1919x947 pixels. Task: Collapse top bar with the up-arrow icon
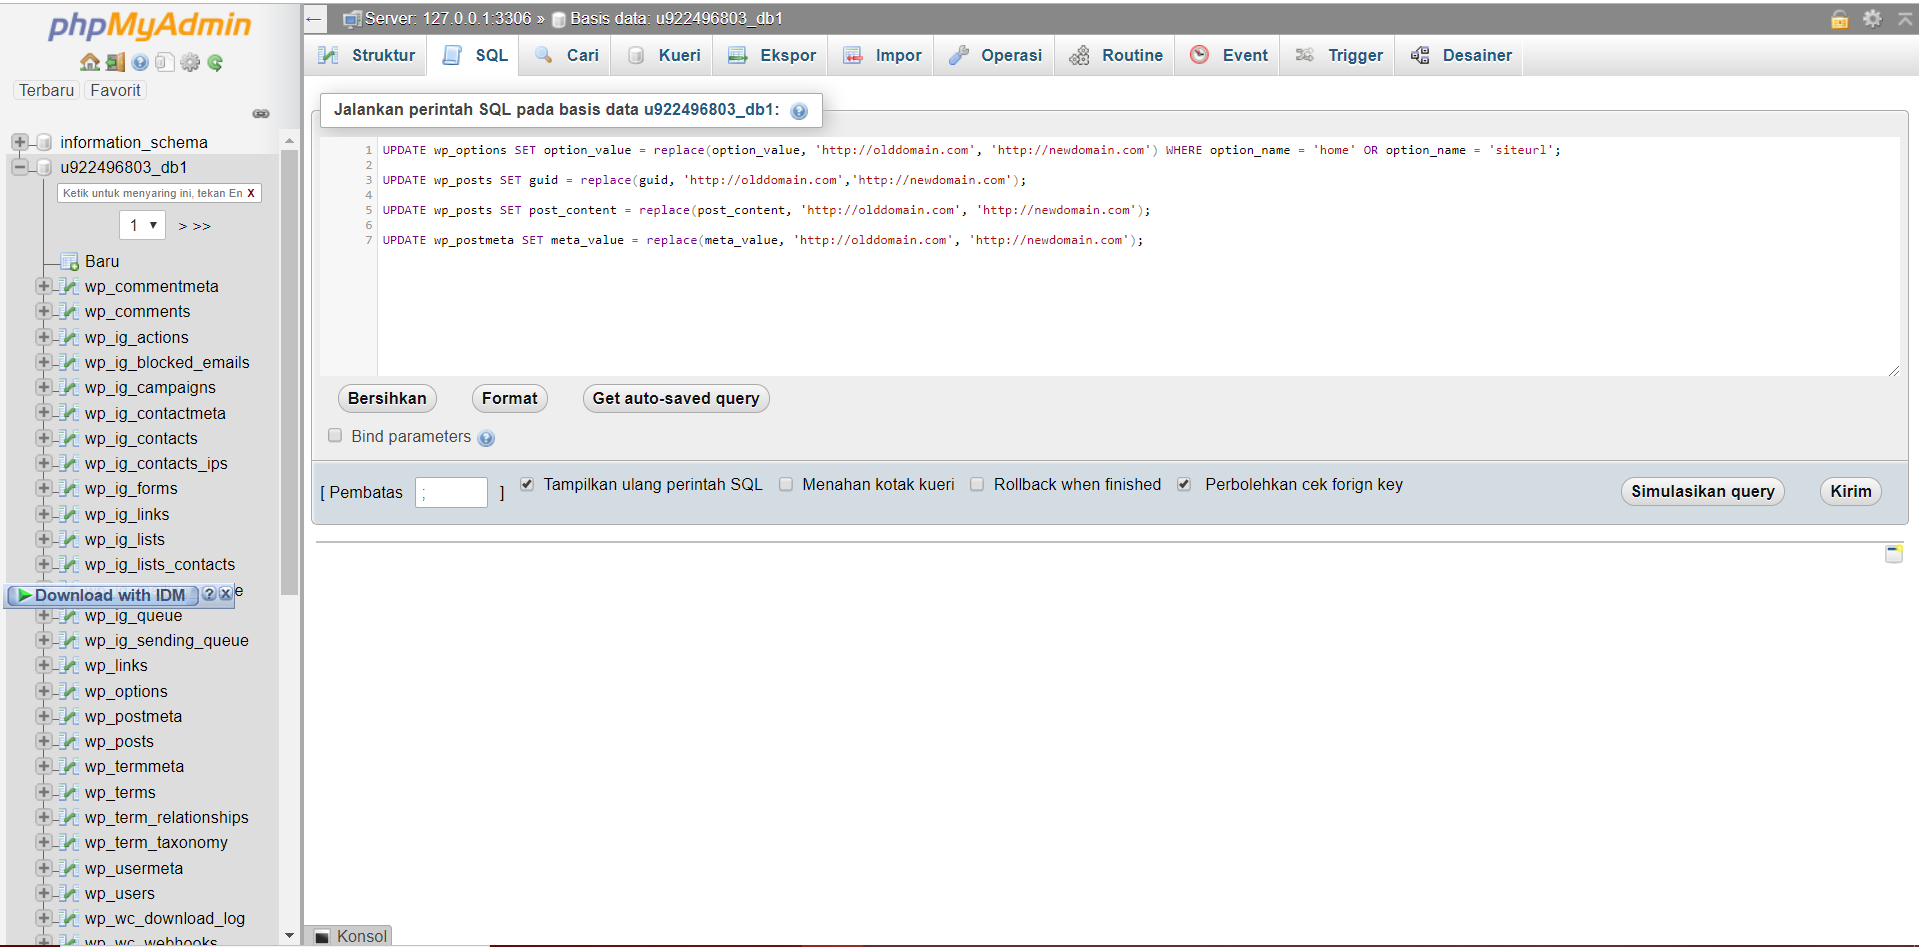pyautogui.click(x=1904, y=19)
